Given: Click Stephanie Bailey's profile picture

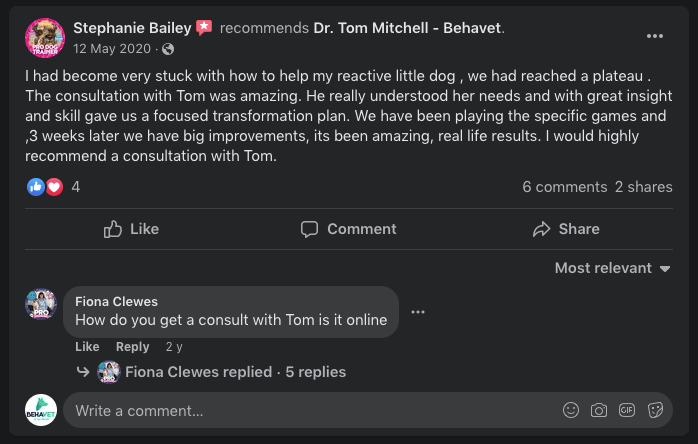Looking at the screenshot, I should click(x=45, y=37).
